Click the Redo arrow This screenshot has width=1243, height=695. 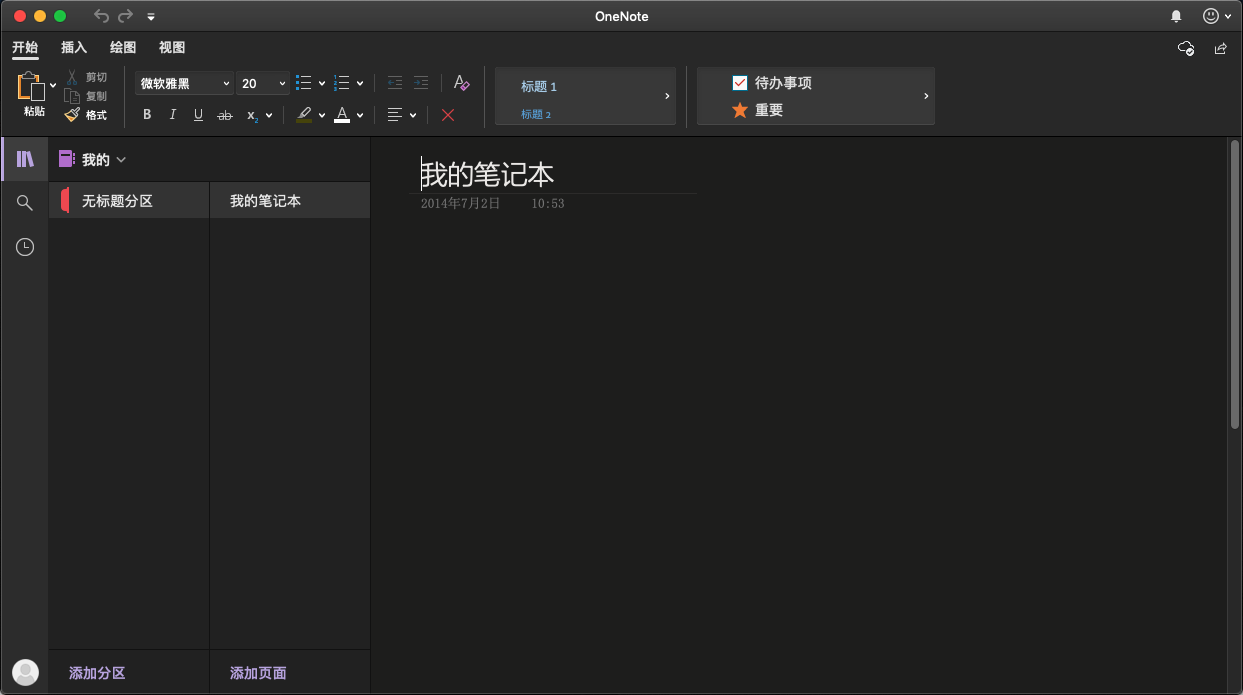point(125,16)
